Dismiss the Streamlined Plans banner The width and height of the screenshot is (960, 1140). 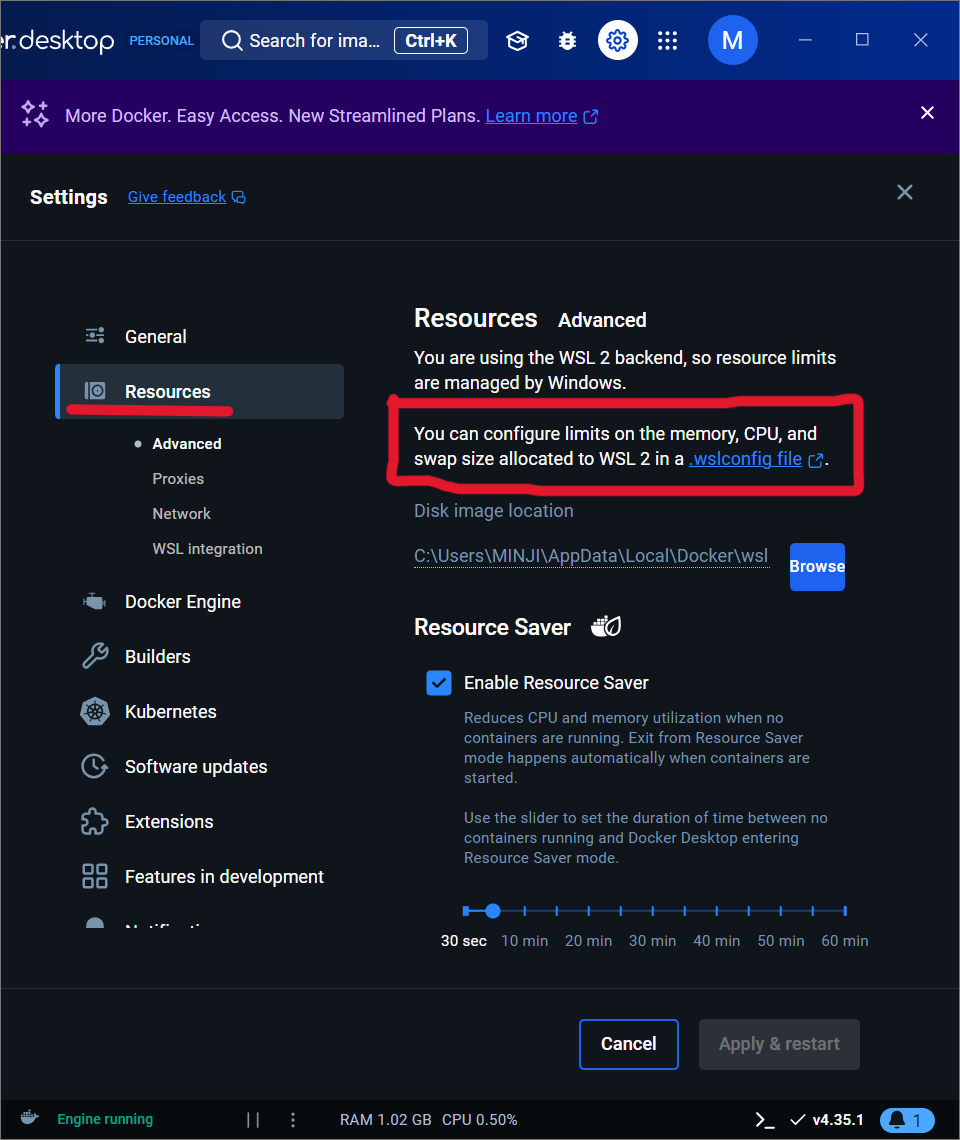927,113
